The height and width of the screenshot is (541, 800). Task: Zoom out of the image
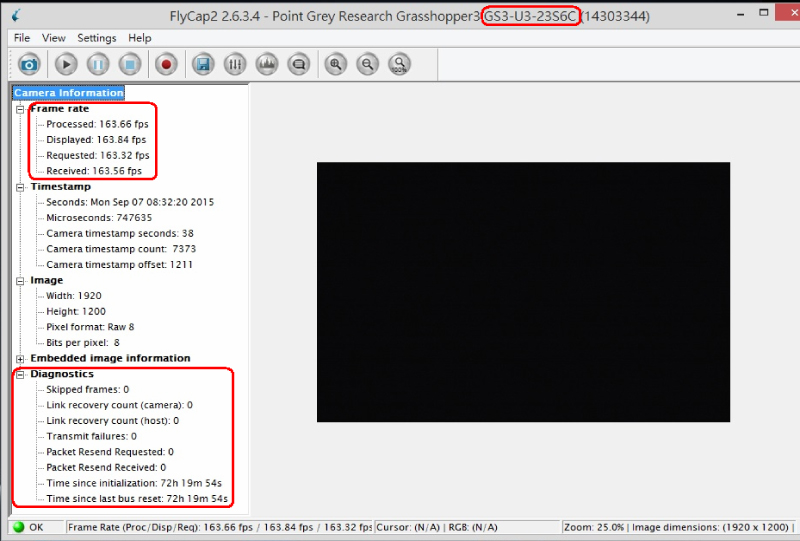368,64
